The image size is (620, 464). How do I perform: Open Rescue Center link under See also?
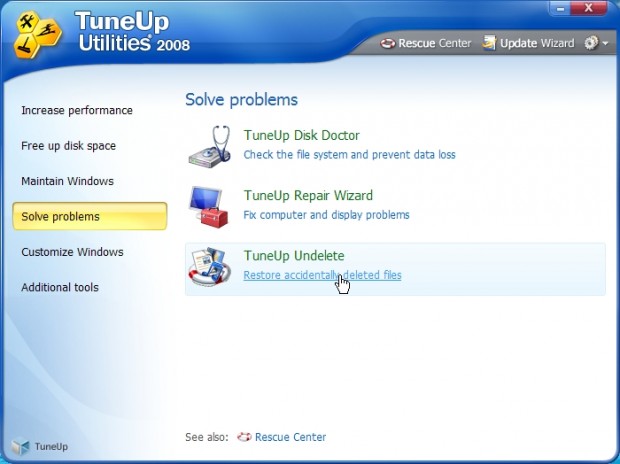tap(291, 437)
